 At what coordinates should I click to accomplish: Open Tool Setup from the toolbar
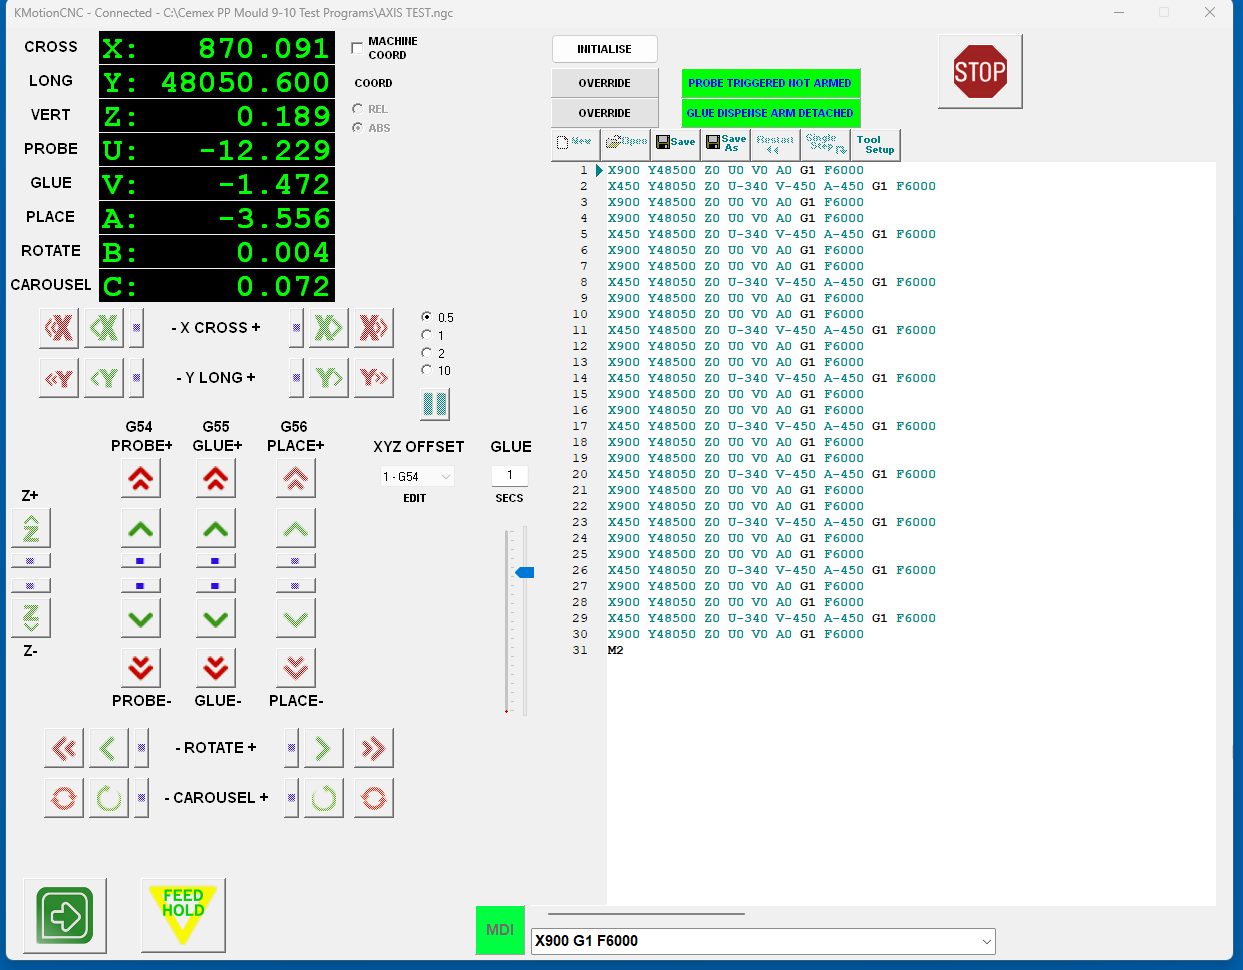coord(875,144)
